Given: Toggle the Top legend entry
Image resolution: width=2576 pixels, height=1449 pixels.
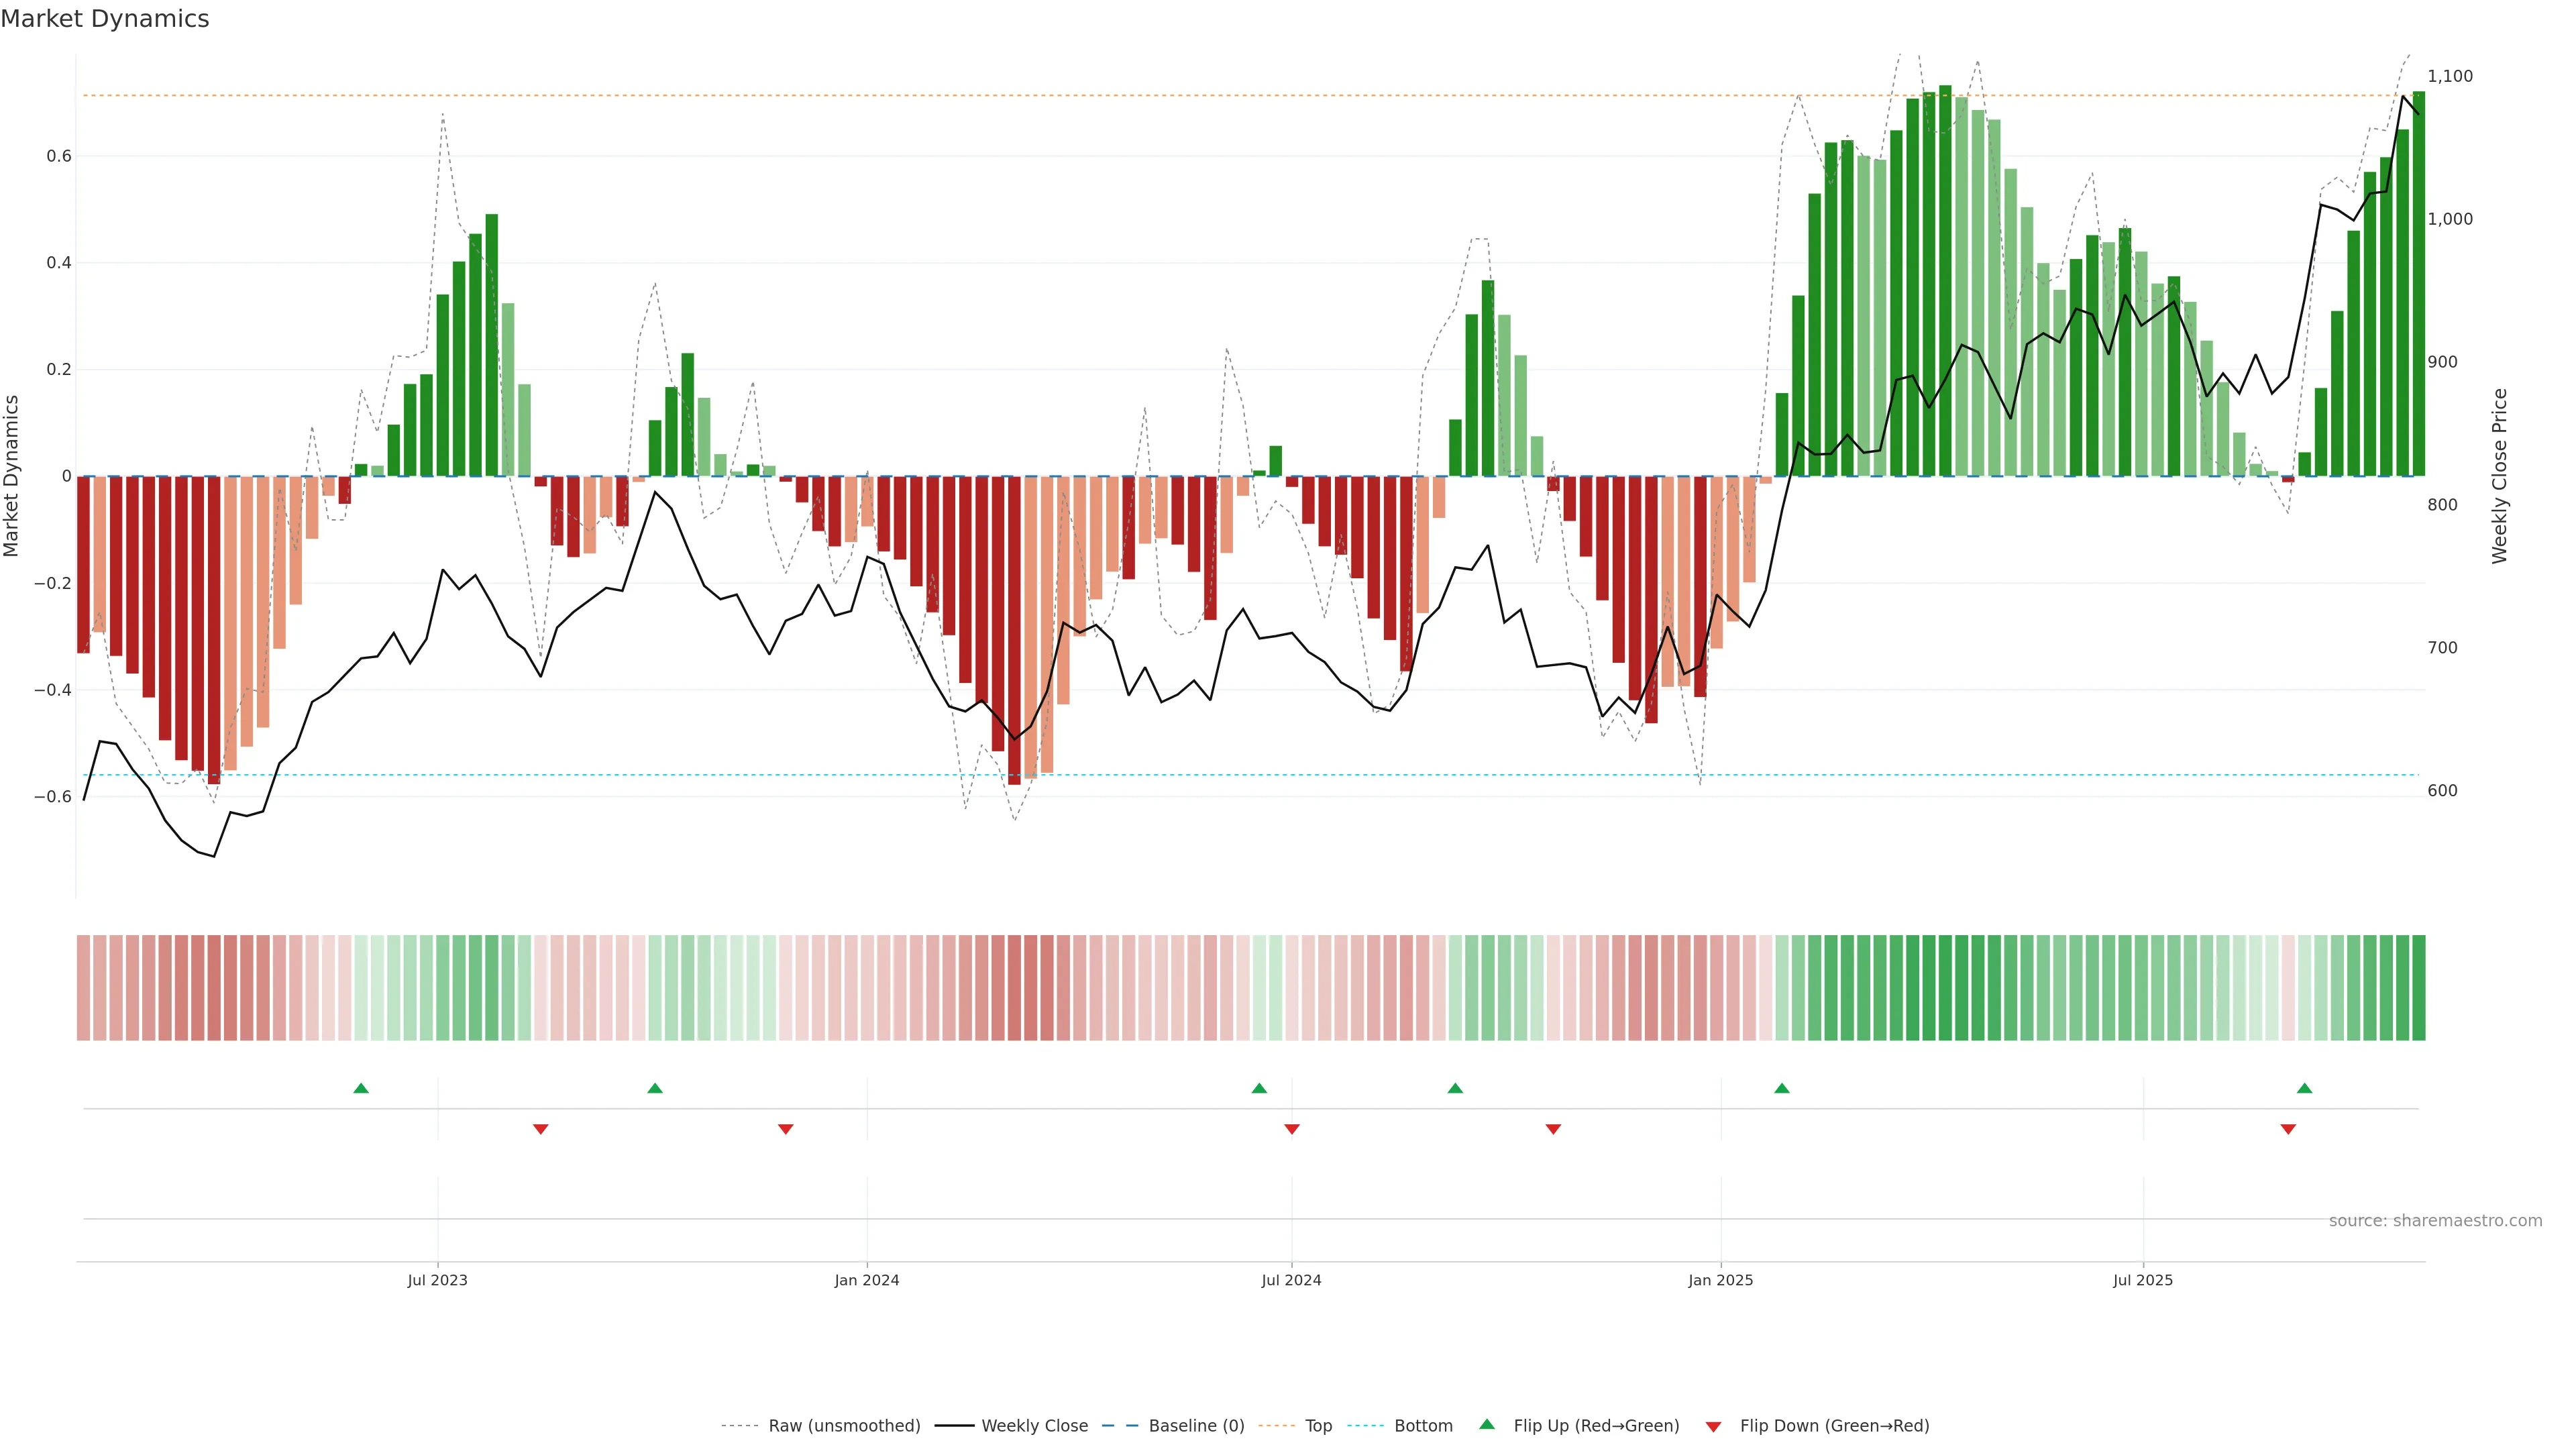Looking at the screenshot, I should [x=1318, y=1426].
